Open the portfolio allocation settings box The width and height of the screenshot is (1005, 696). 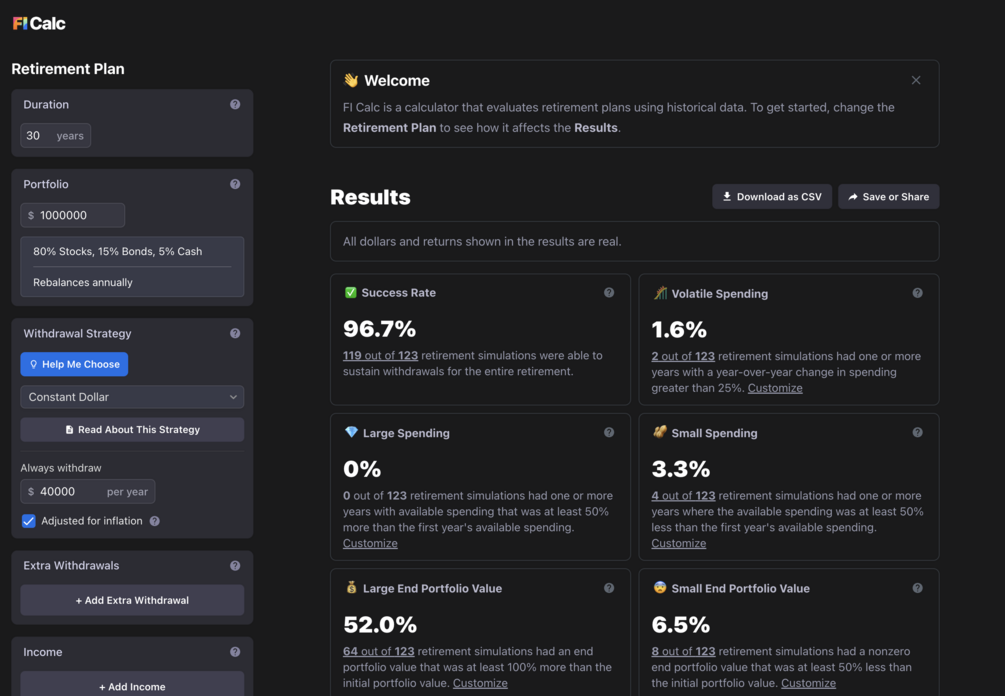click(x=132, y=266)
